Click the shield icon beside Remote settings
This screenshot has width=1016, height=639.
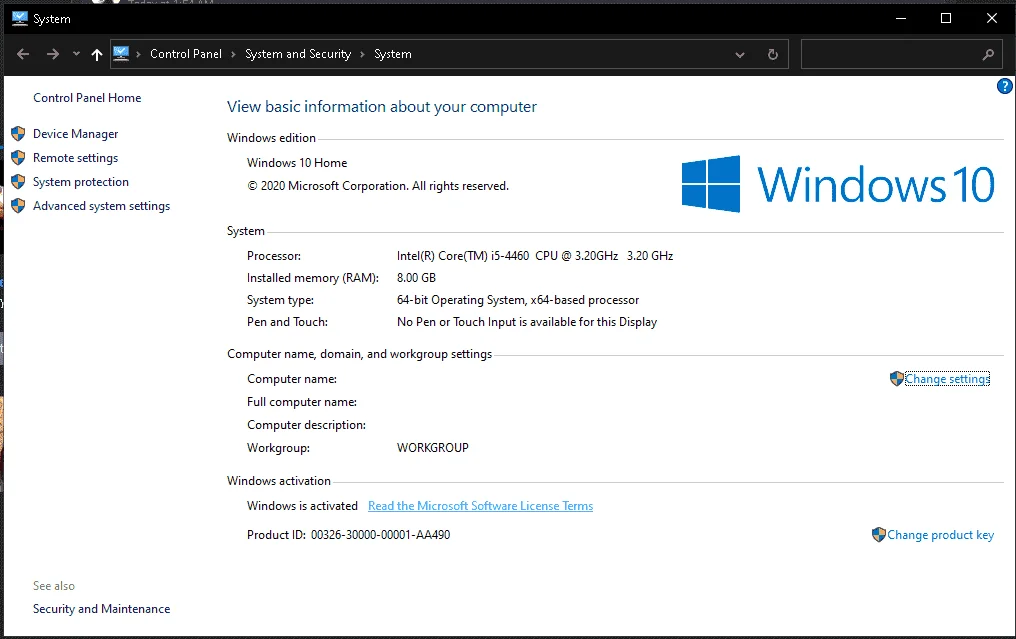(18, 157)
